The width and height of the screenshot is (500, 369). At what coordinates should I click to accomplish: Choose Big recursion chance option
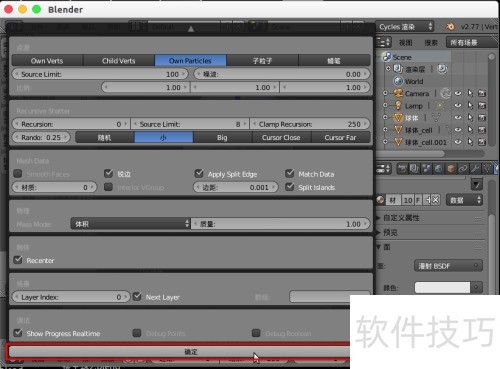[x=222, y=137]
